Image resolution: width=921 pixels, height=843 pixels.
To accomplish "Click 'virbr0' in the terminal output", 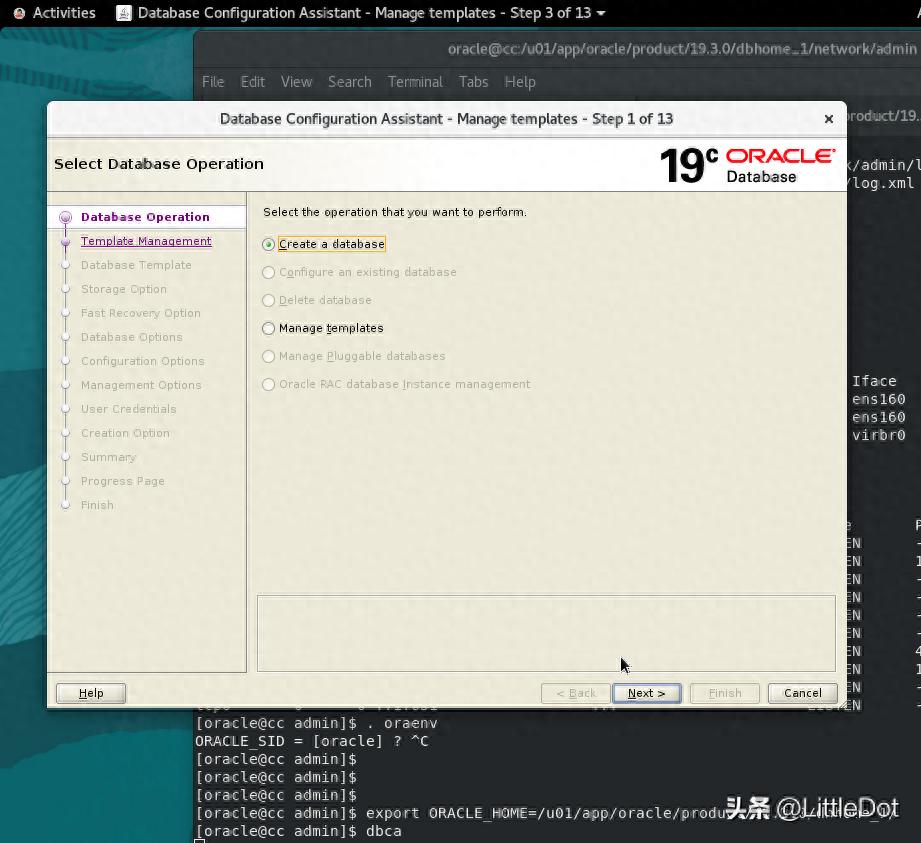I will click(x=879, y=435).
